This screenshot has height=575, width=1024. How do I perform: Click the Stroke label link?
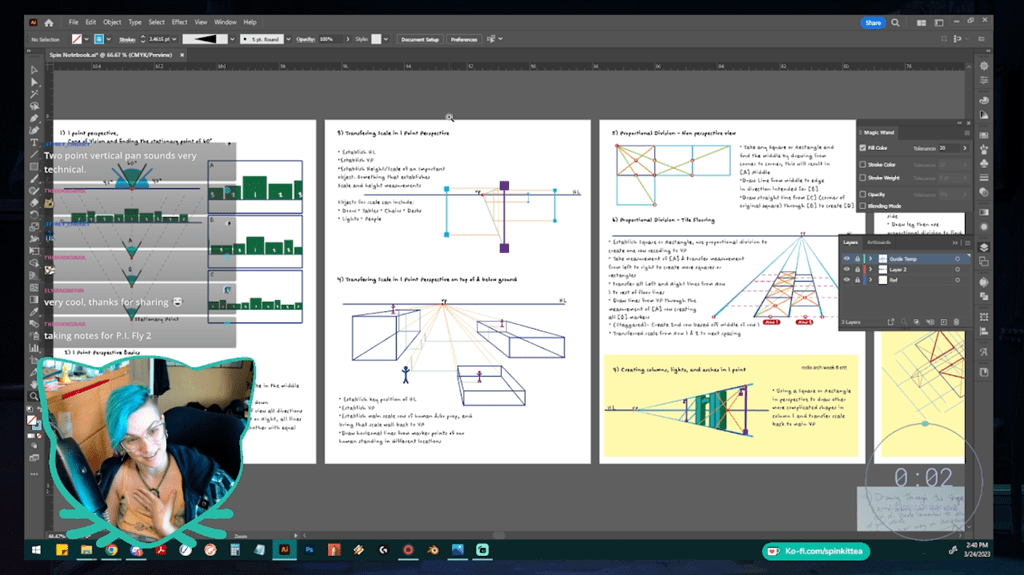coord(127,39)
